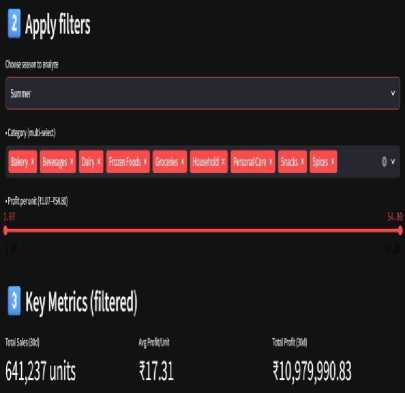Click the ₹17.31 average profit value
This screenshot has width=405, height=393.
pos(156,371)
